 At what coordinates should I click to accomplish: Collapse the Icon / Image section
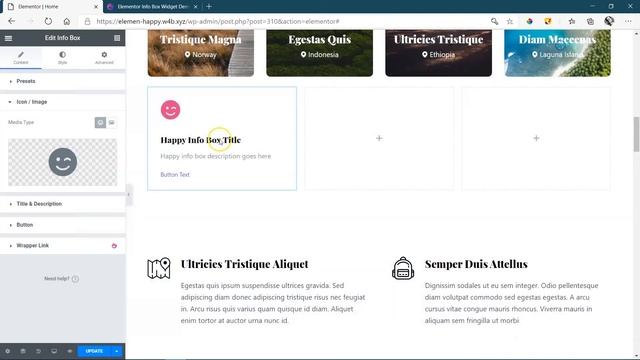pos(62,102)
